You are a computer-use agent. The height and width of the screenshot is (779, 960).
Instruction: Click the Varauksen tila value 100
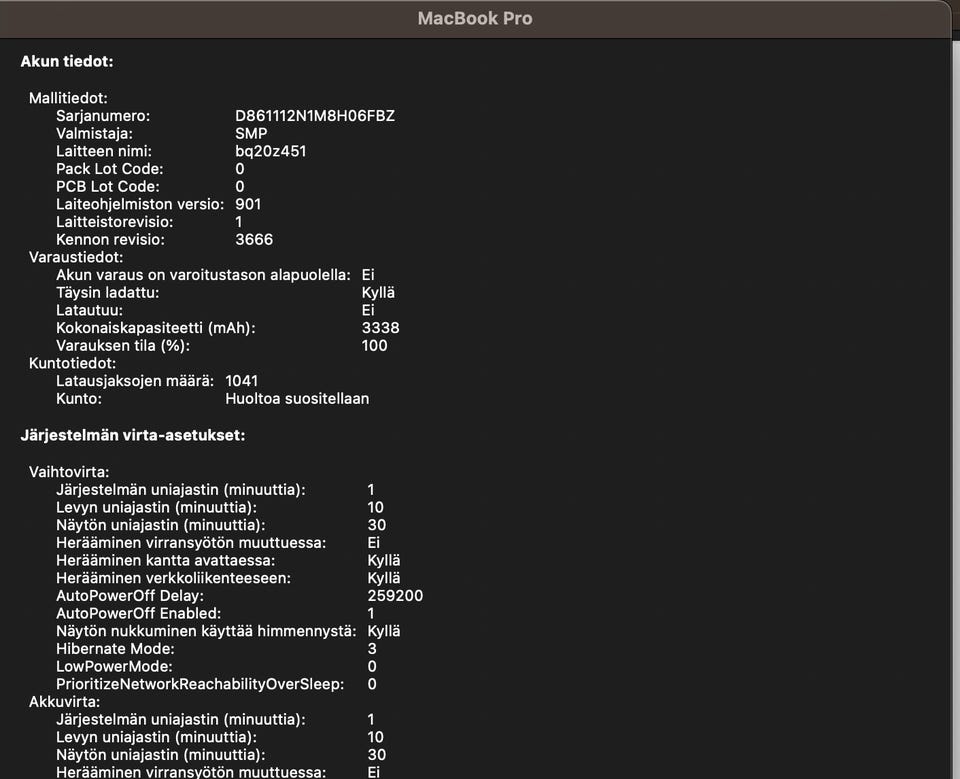[374, 345]
